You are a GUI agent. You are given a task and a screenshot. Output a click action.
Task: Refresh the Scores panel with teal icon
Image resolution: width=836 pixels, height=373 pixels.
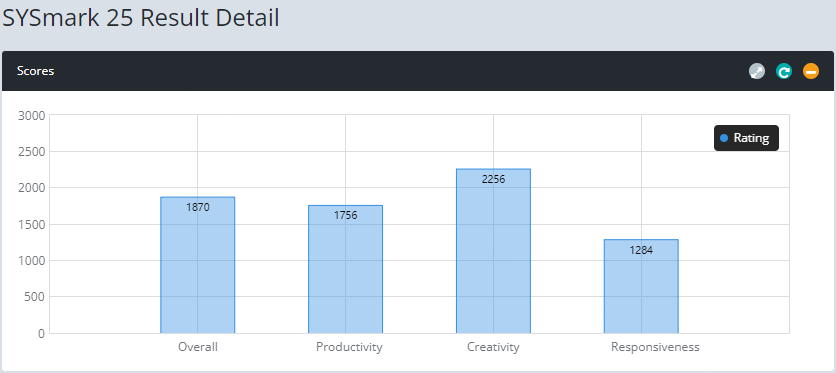[784, 71]
